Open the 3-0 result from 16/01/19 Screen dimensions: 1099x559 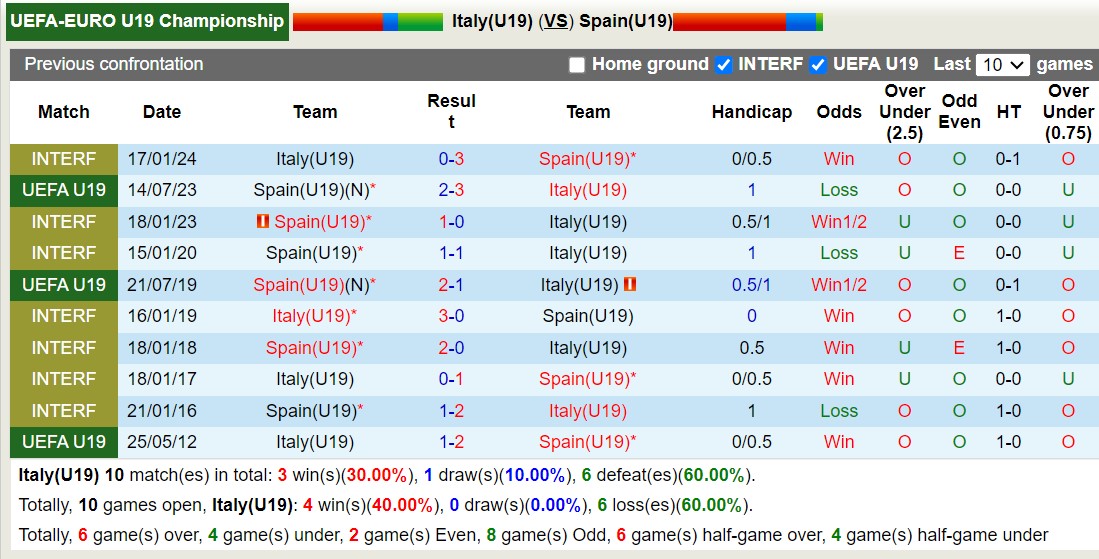[451, 316]
